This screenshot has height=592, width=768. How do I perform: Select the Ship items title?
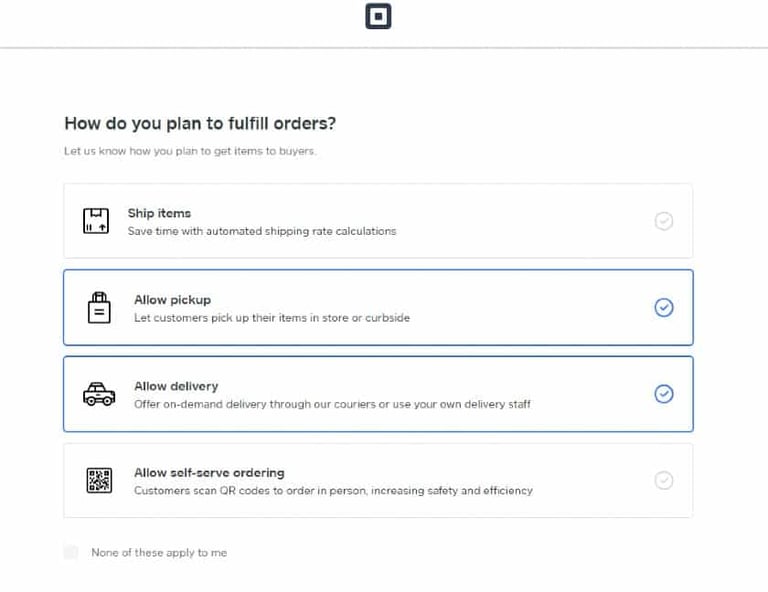pyautogui.click(x=159, y=213)
